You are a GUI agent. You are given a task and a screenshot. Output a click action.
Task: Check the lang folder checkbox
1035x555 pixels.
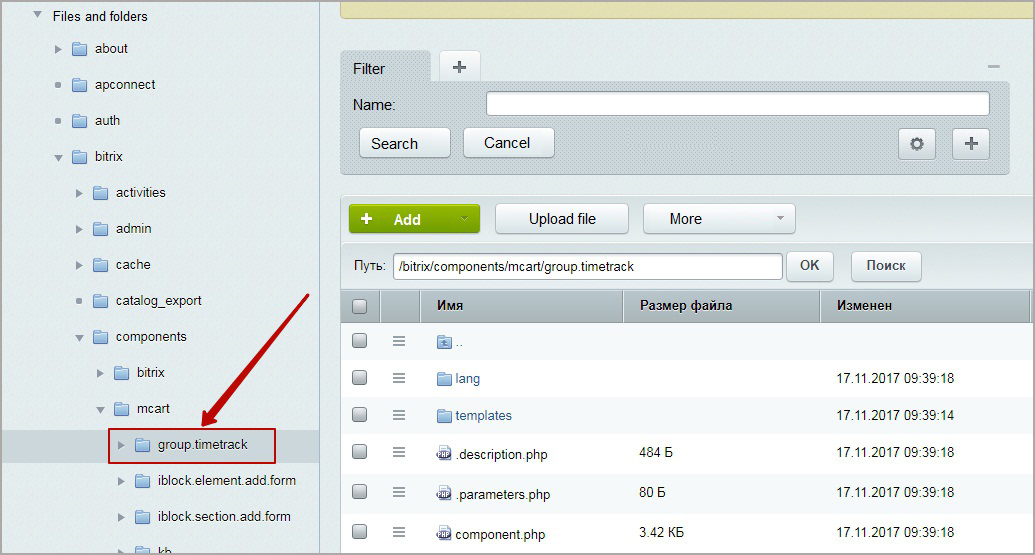click(x=360, y=377)
